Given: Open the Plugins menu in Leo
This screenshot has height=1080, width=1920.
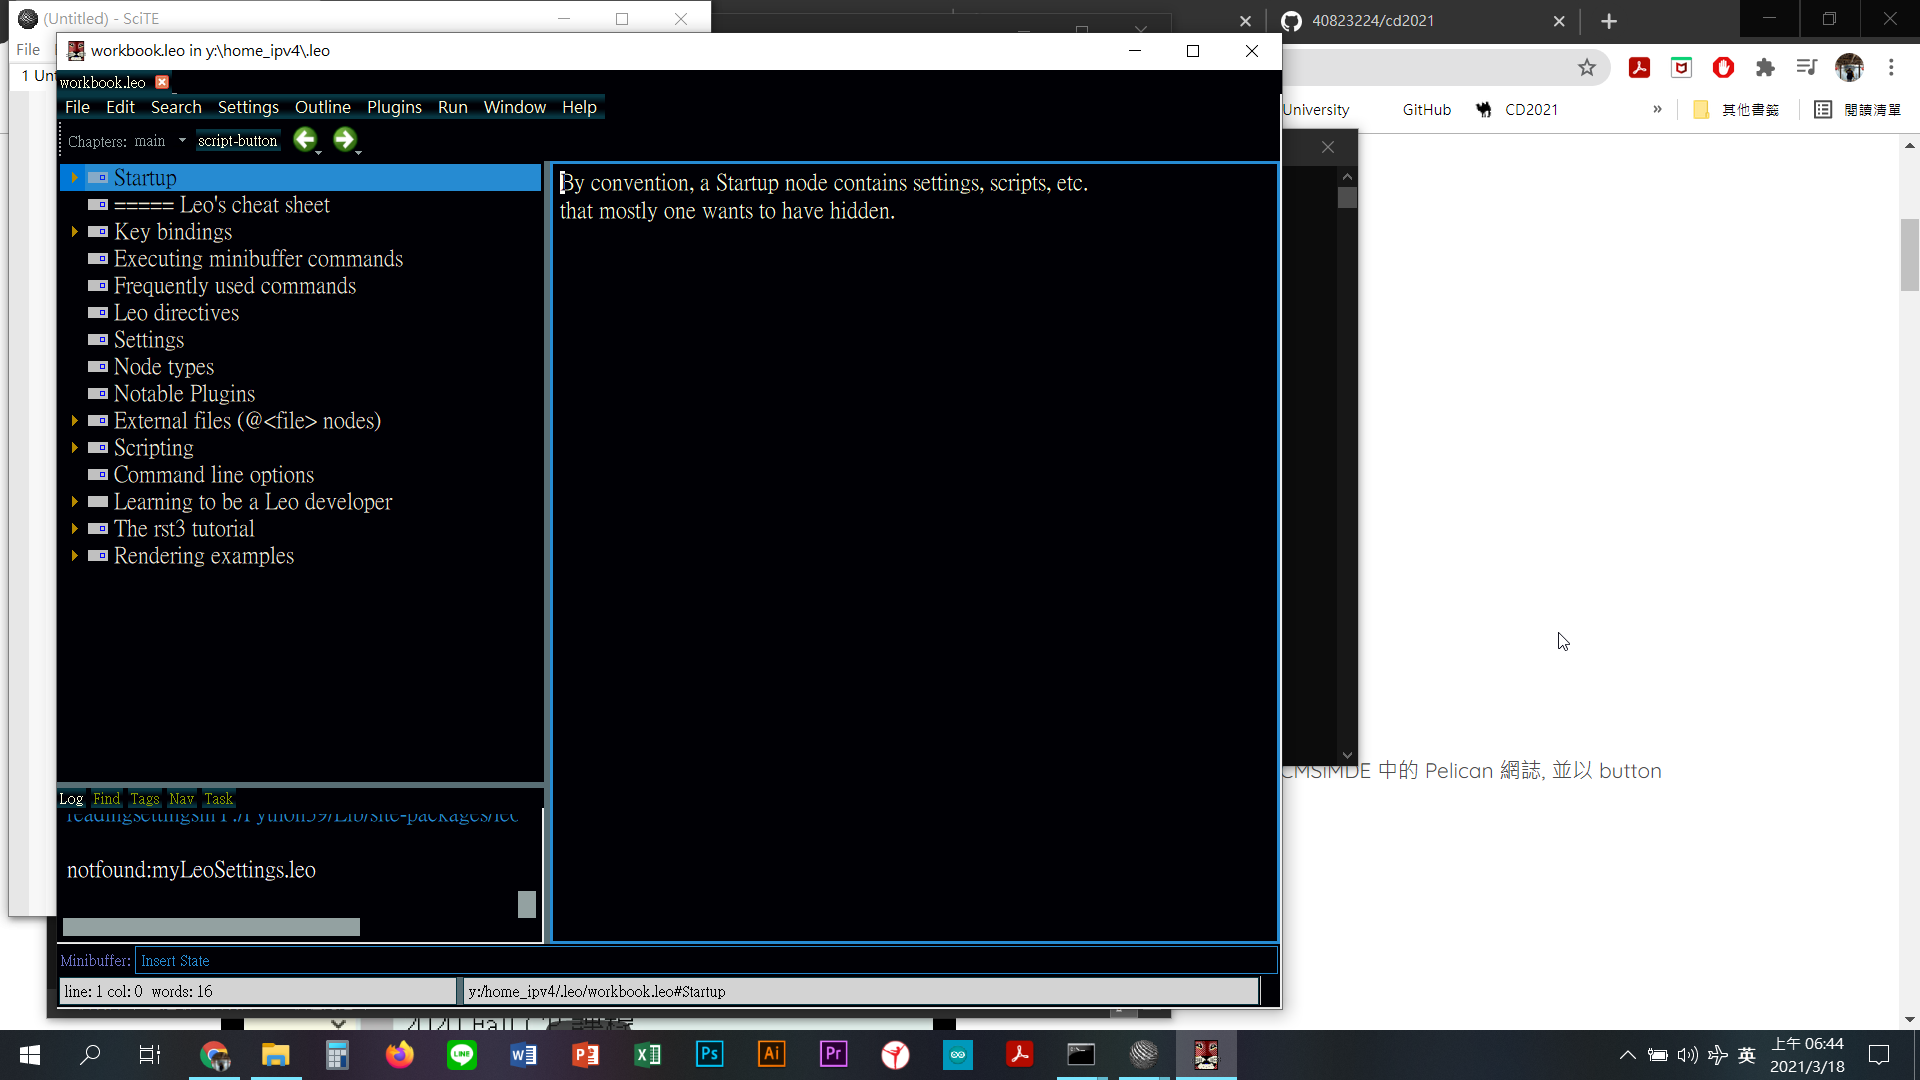Looking at the screenshot, I should point(394,107).
